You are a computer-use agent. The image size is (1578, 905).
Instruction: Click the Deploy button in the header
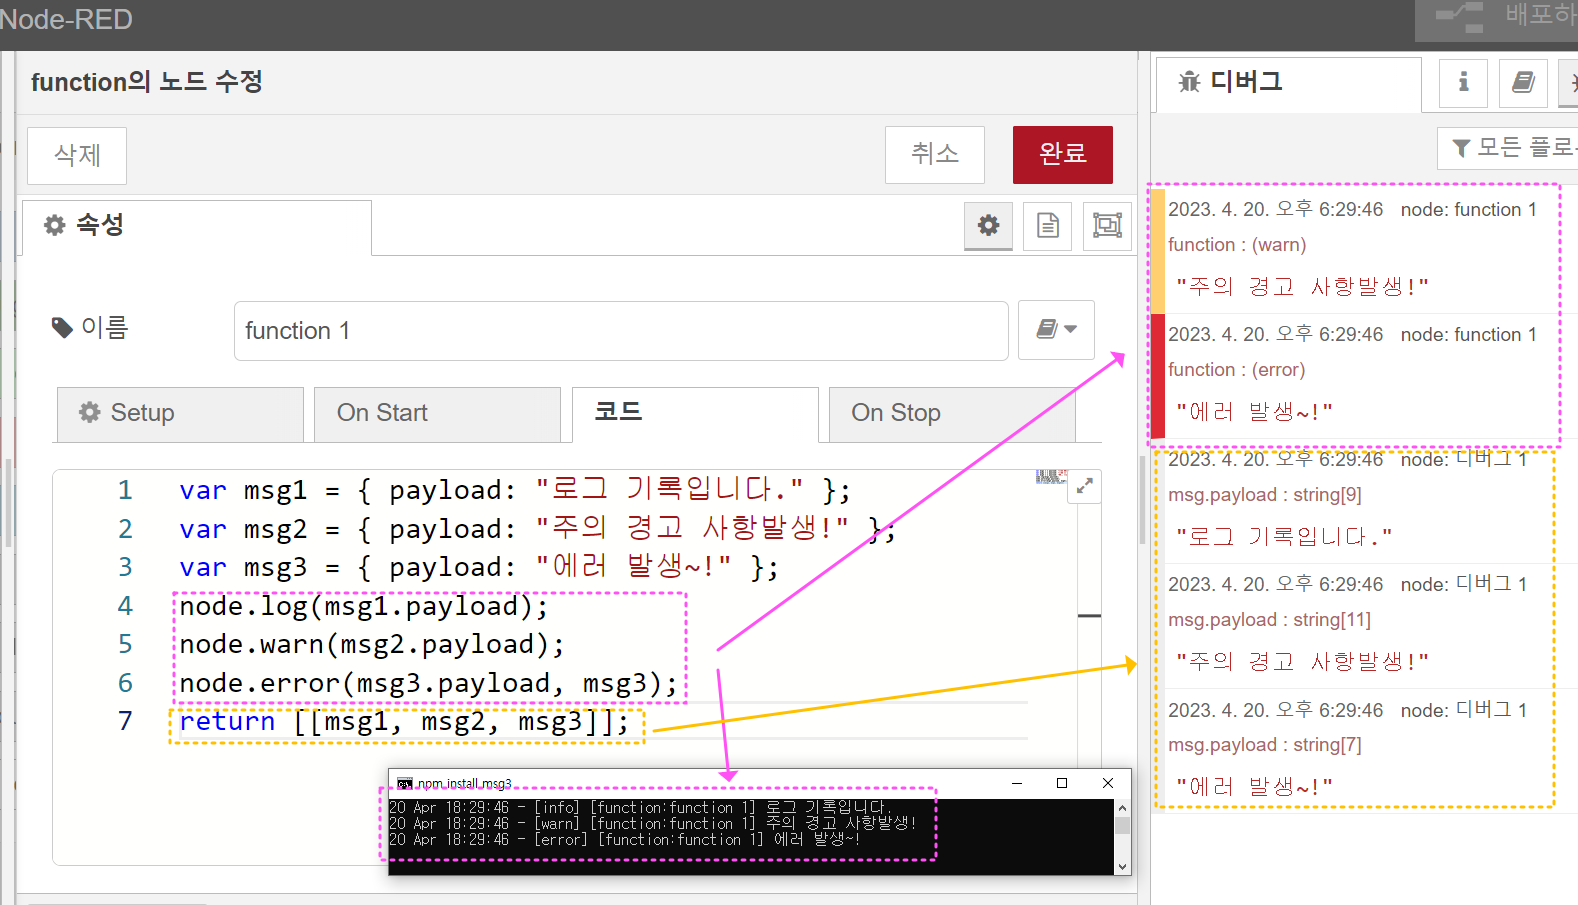pyautogui.click(x=1496, y=20)
